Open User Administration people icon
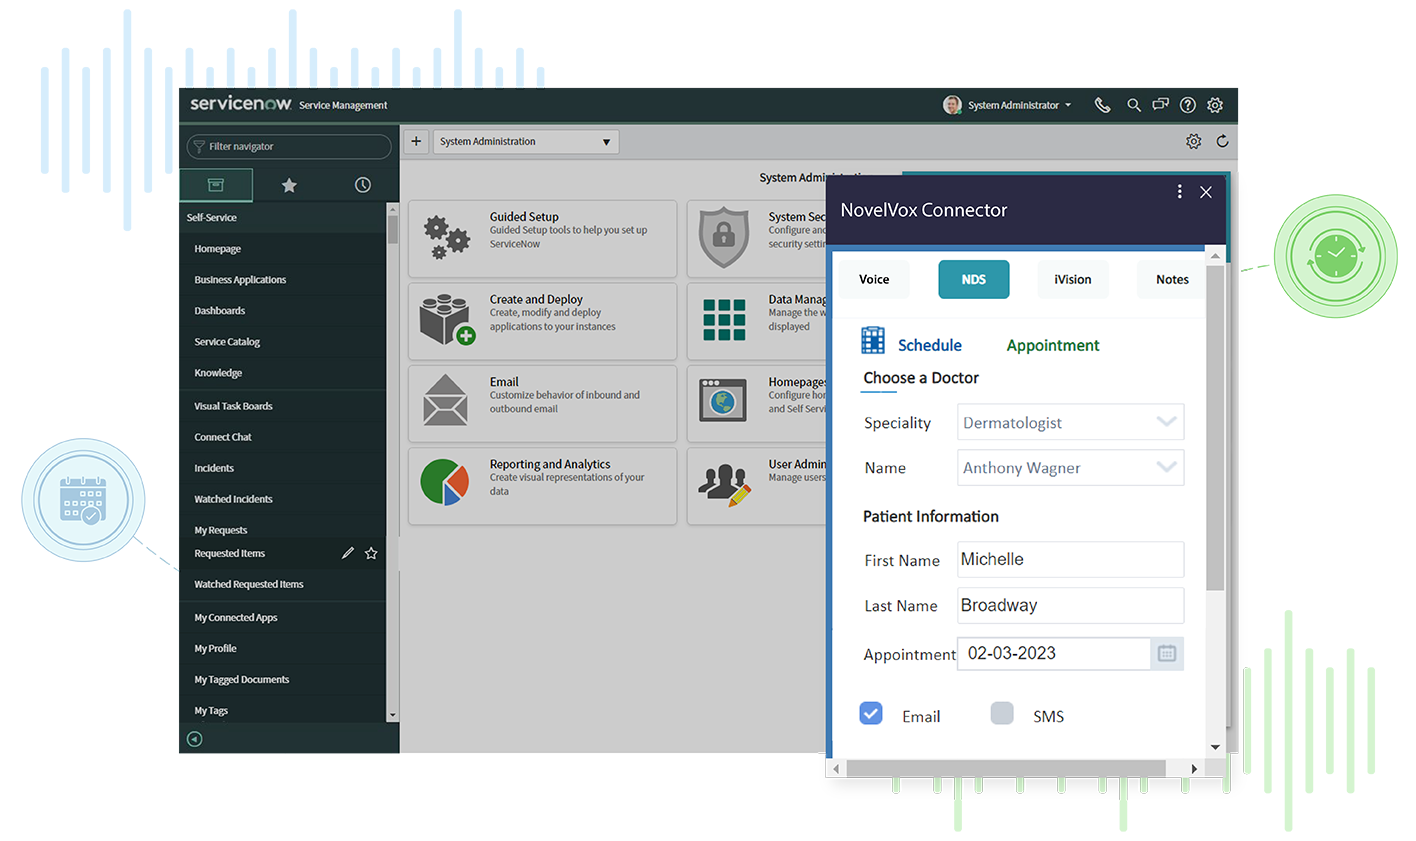 click(x=724, y=485)
